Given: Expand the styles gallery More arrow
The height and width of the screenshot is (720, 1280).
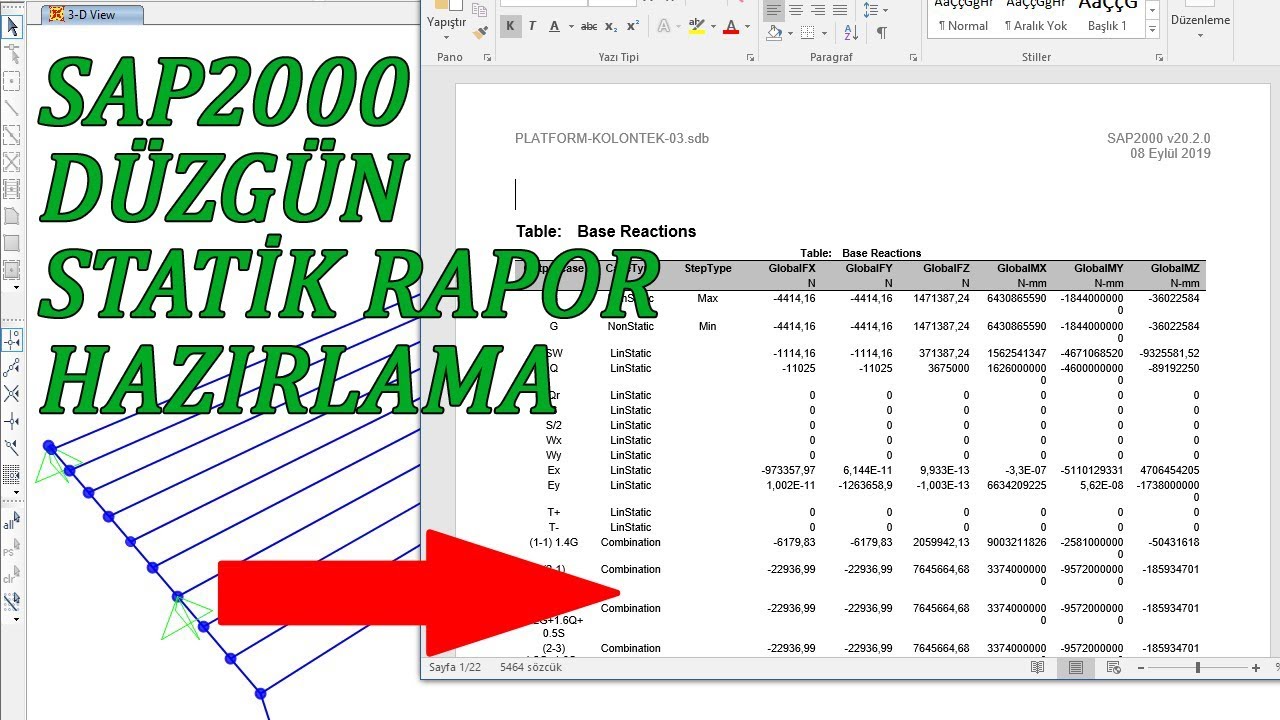Looking at the screenshot, I should tap(1153, 31).
